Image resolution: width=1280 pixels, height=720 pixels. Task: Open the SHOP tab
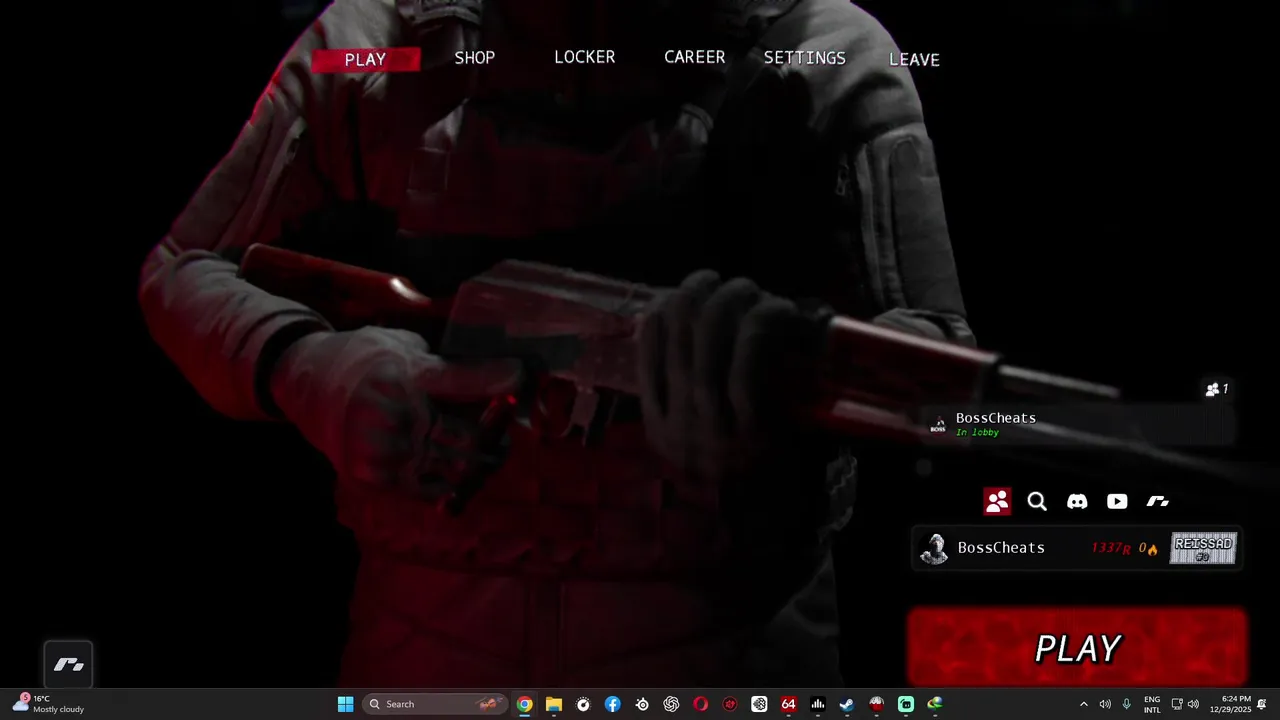coord(475,58)
